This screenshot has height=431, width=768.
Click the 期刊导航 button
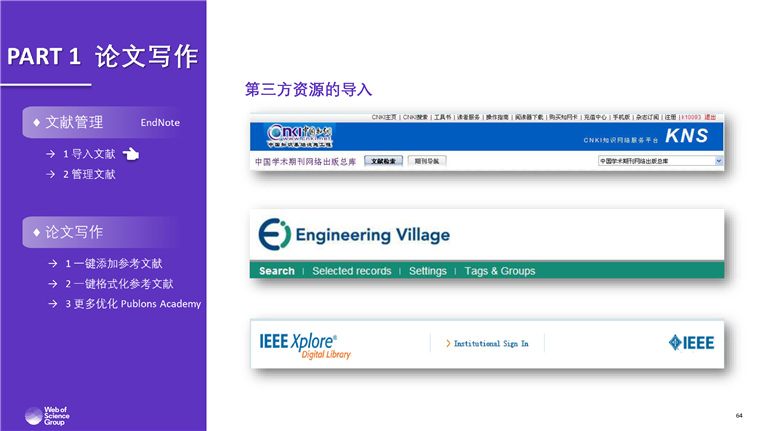pyautogui.click(x=427, y=161)
